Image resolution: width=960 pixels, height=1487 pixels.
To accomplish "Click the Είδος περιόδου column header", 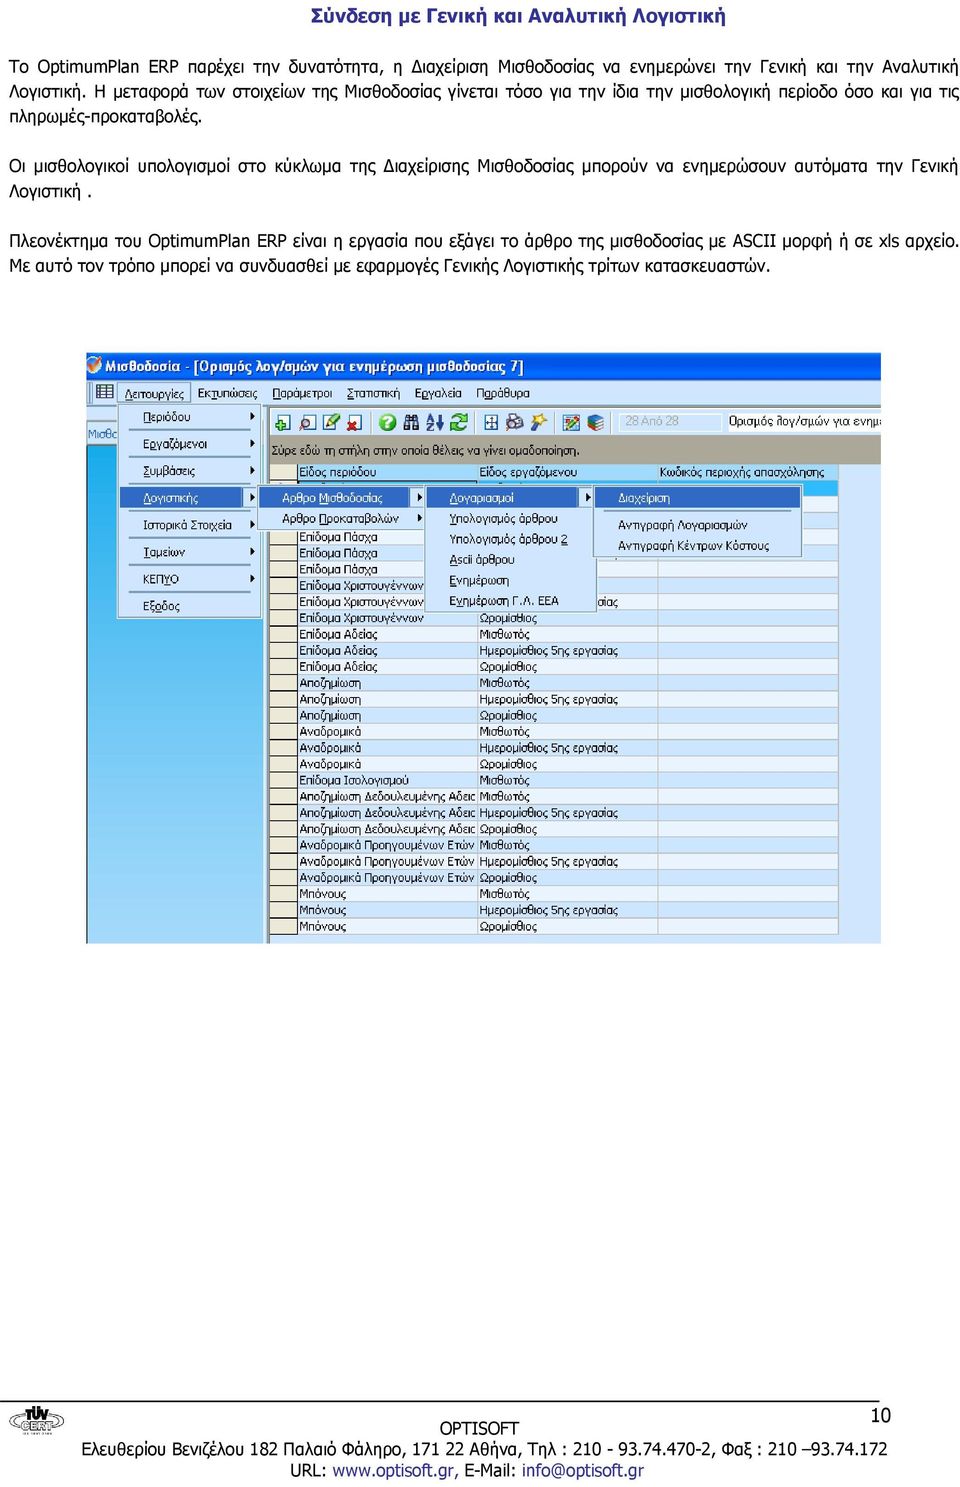I will [387, 472].
